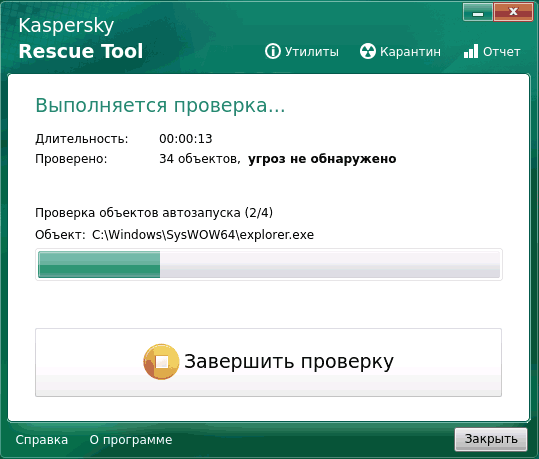Open the Справка link
Image resolution: width=539 pixels, height=459 pixels.
tap(42, 440)
